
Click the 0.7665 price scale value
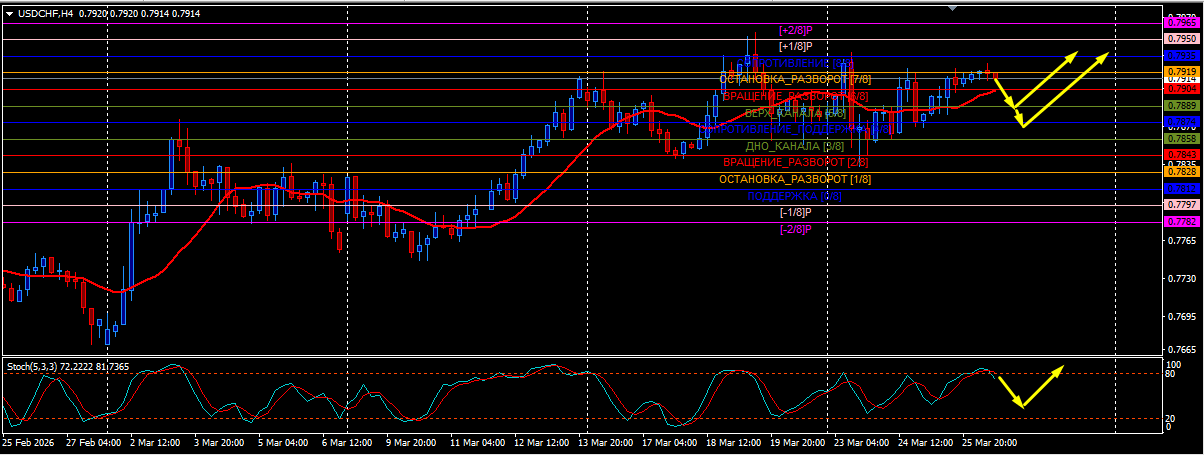(1182, 350)
